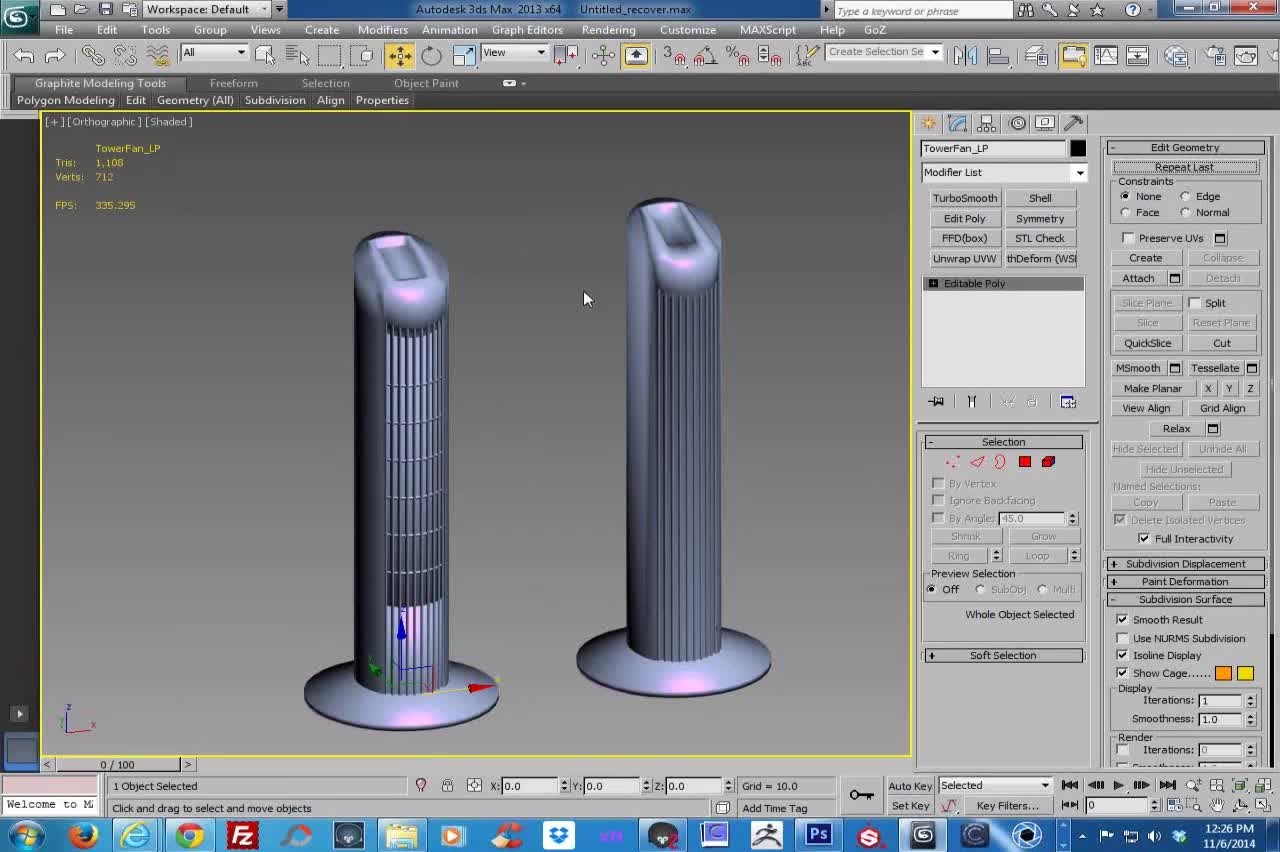Expand the Soft Selection rollout
1280x852 pixels.
point(1003,656)
